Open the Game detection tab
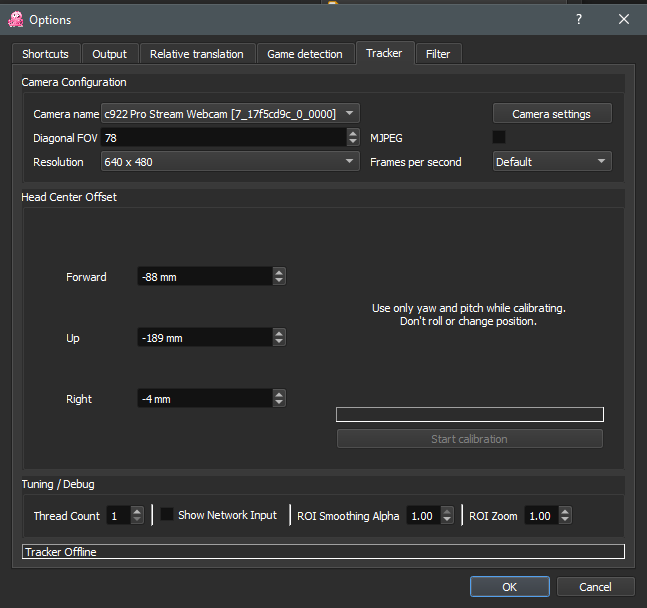 pos(305,54)
